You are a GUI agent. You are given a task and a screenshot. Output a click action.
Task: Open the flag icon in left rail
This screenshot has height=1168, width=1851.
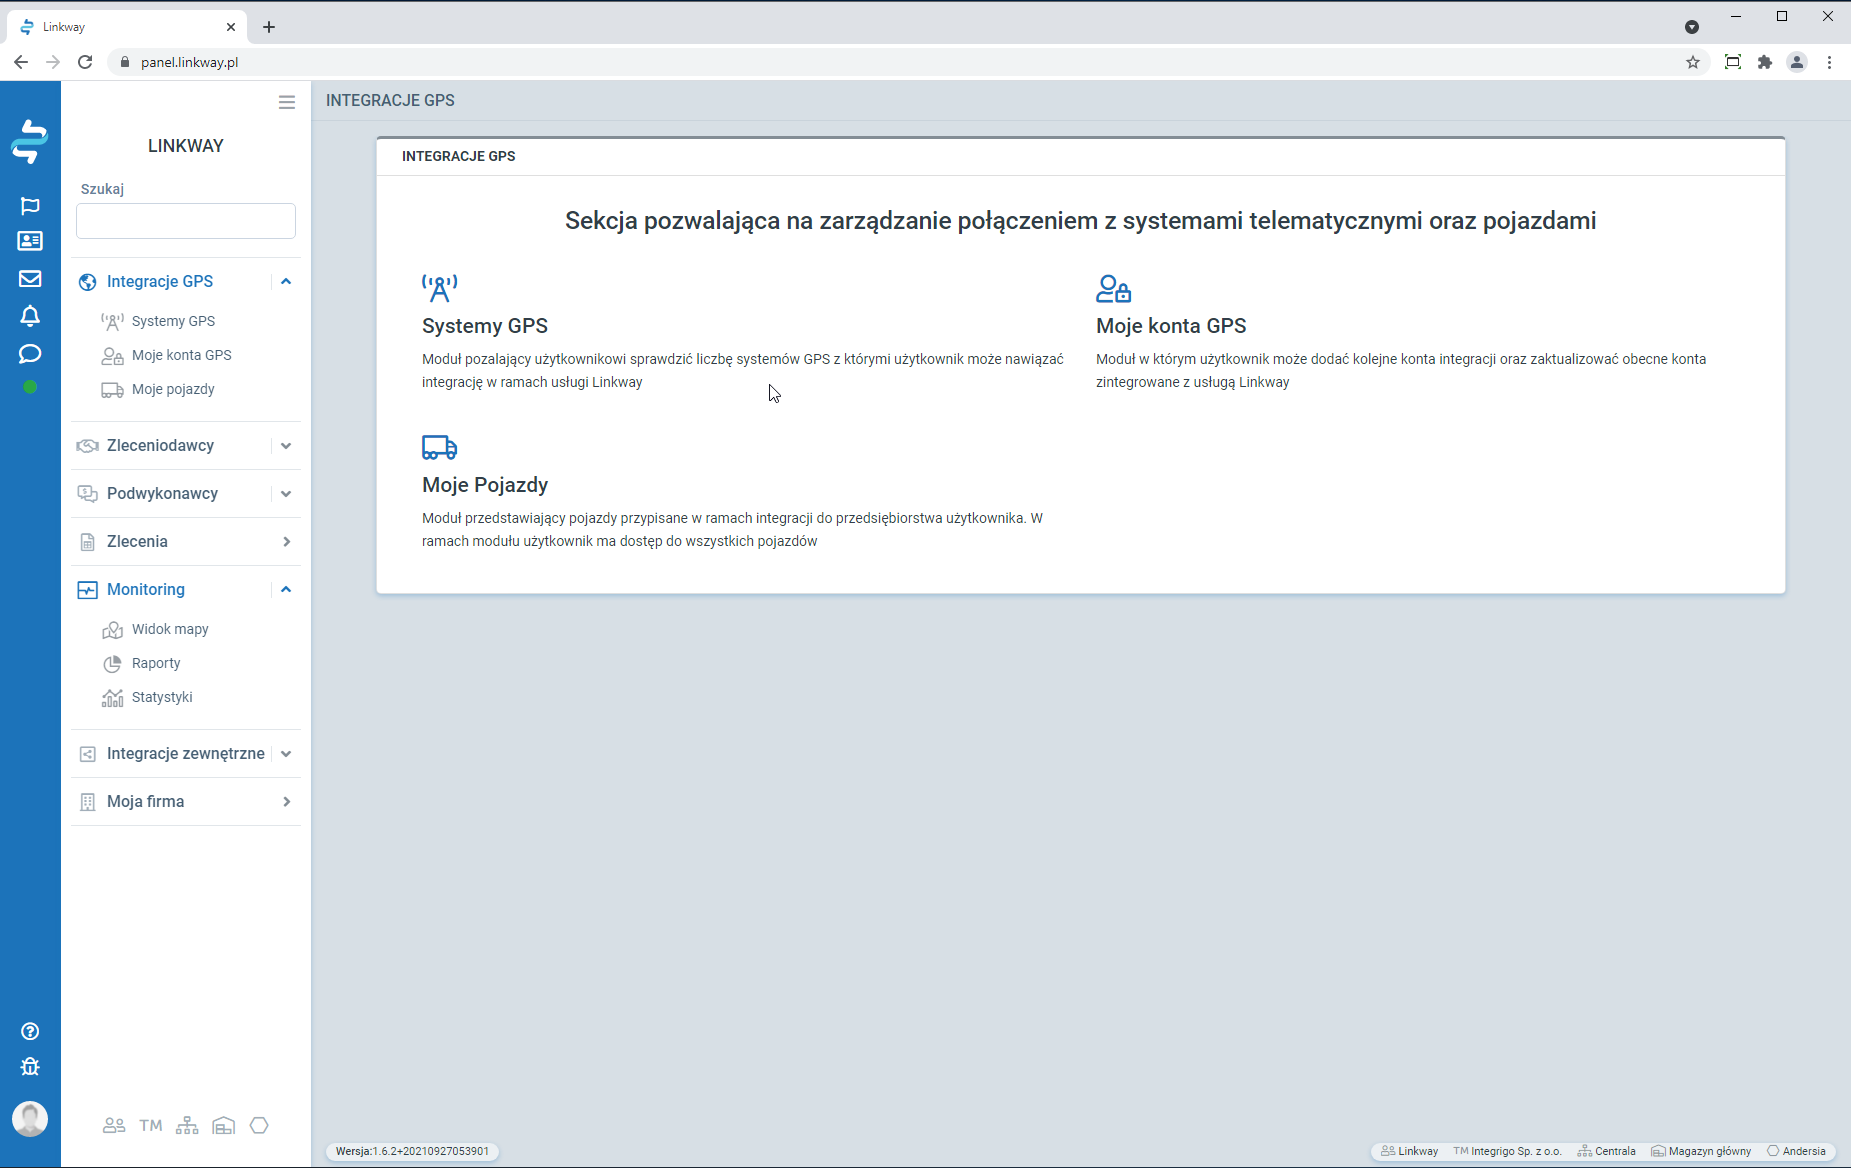click(30, 206)
